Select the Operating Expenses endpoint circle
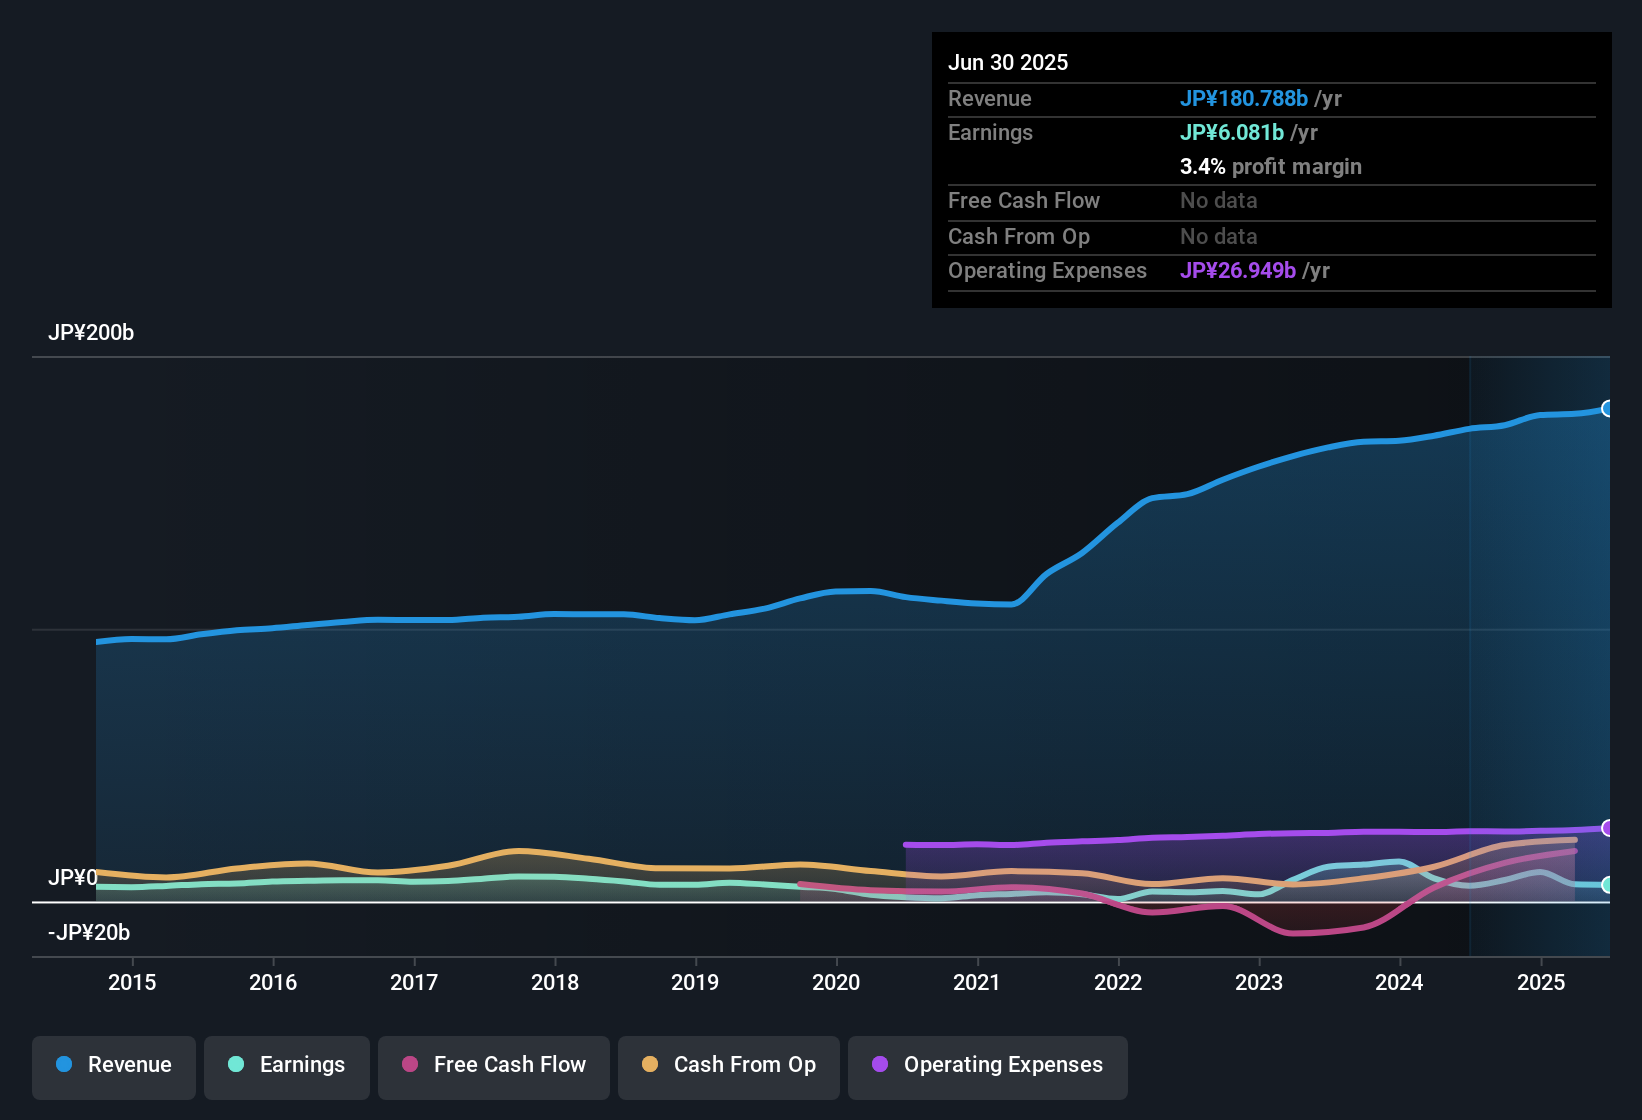 [1608, 828]
